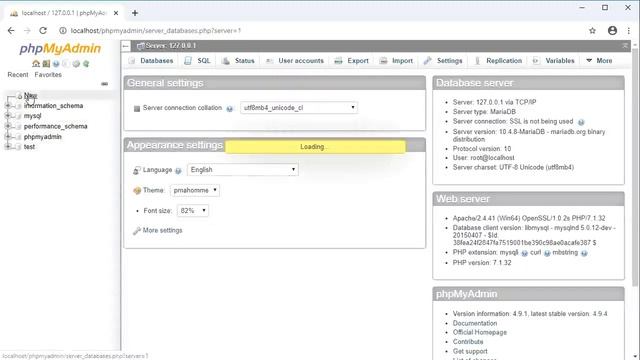Screen dimensions: 640x360
Task: Open navigation panel settings gear icon
Action: 76,64
